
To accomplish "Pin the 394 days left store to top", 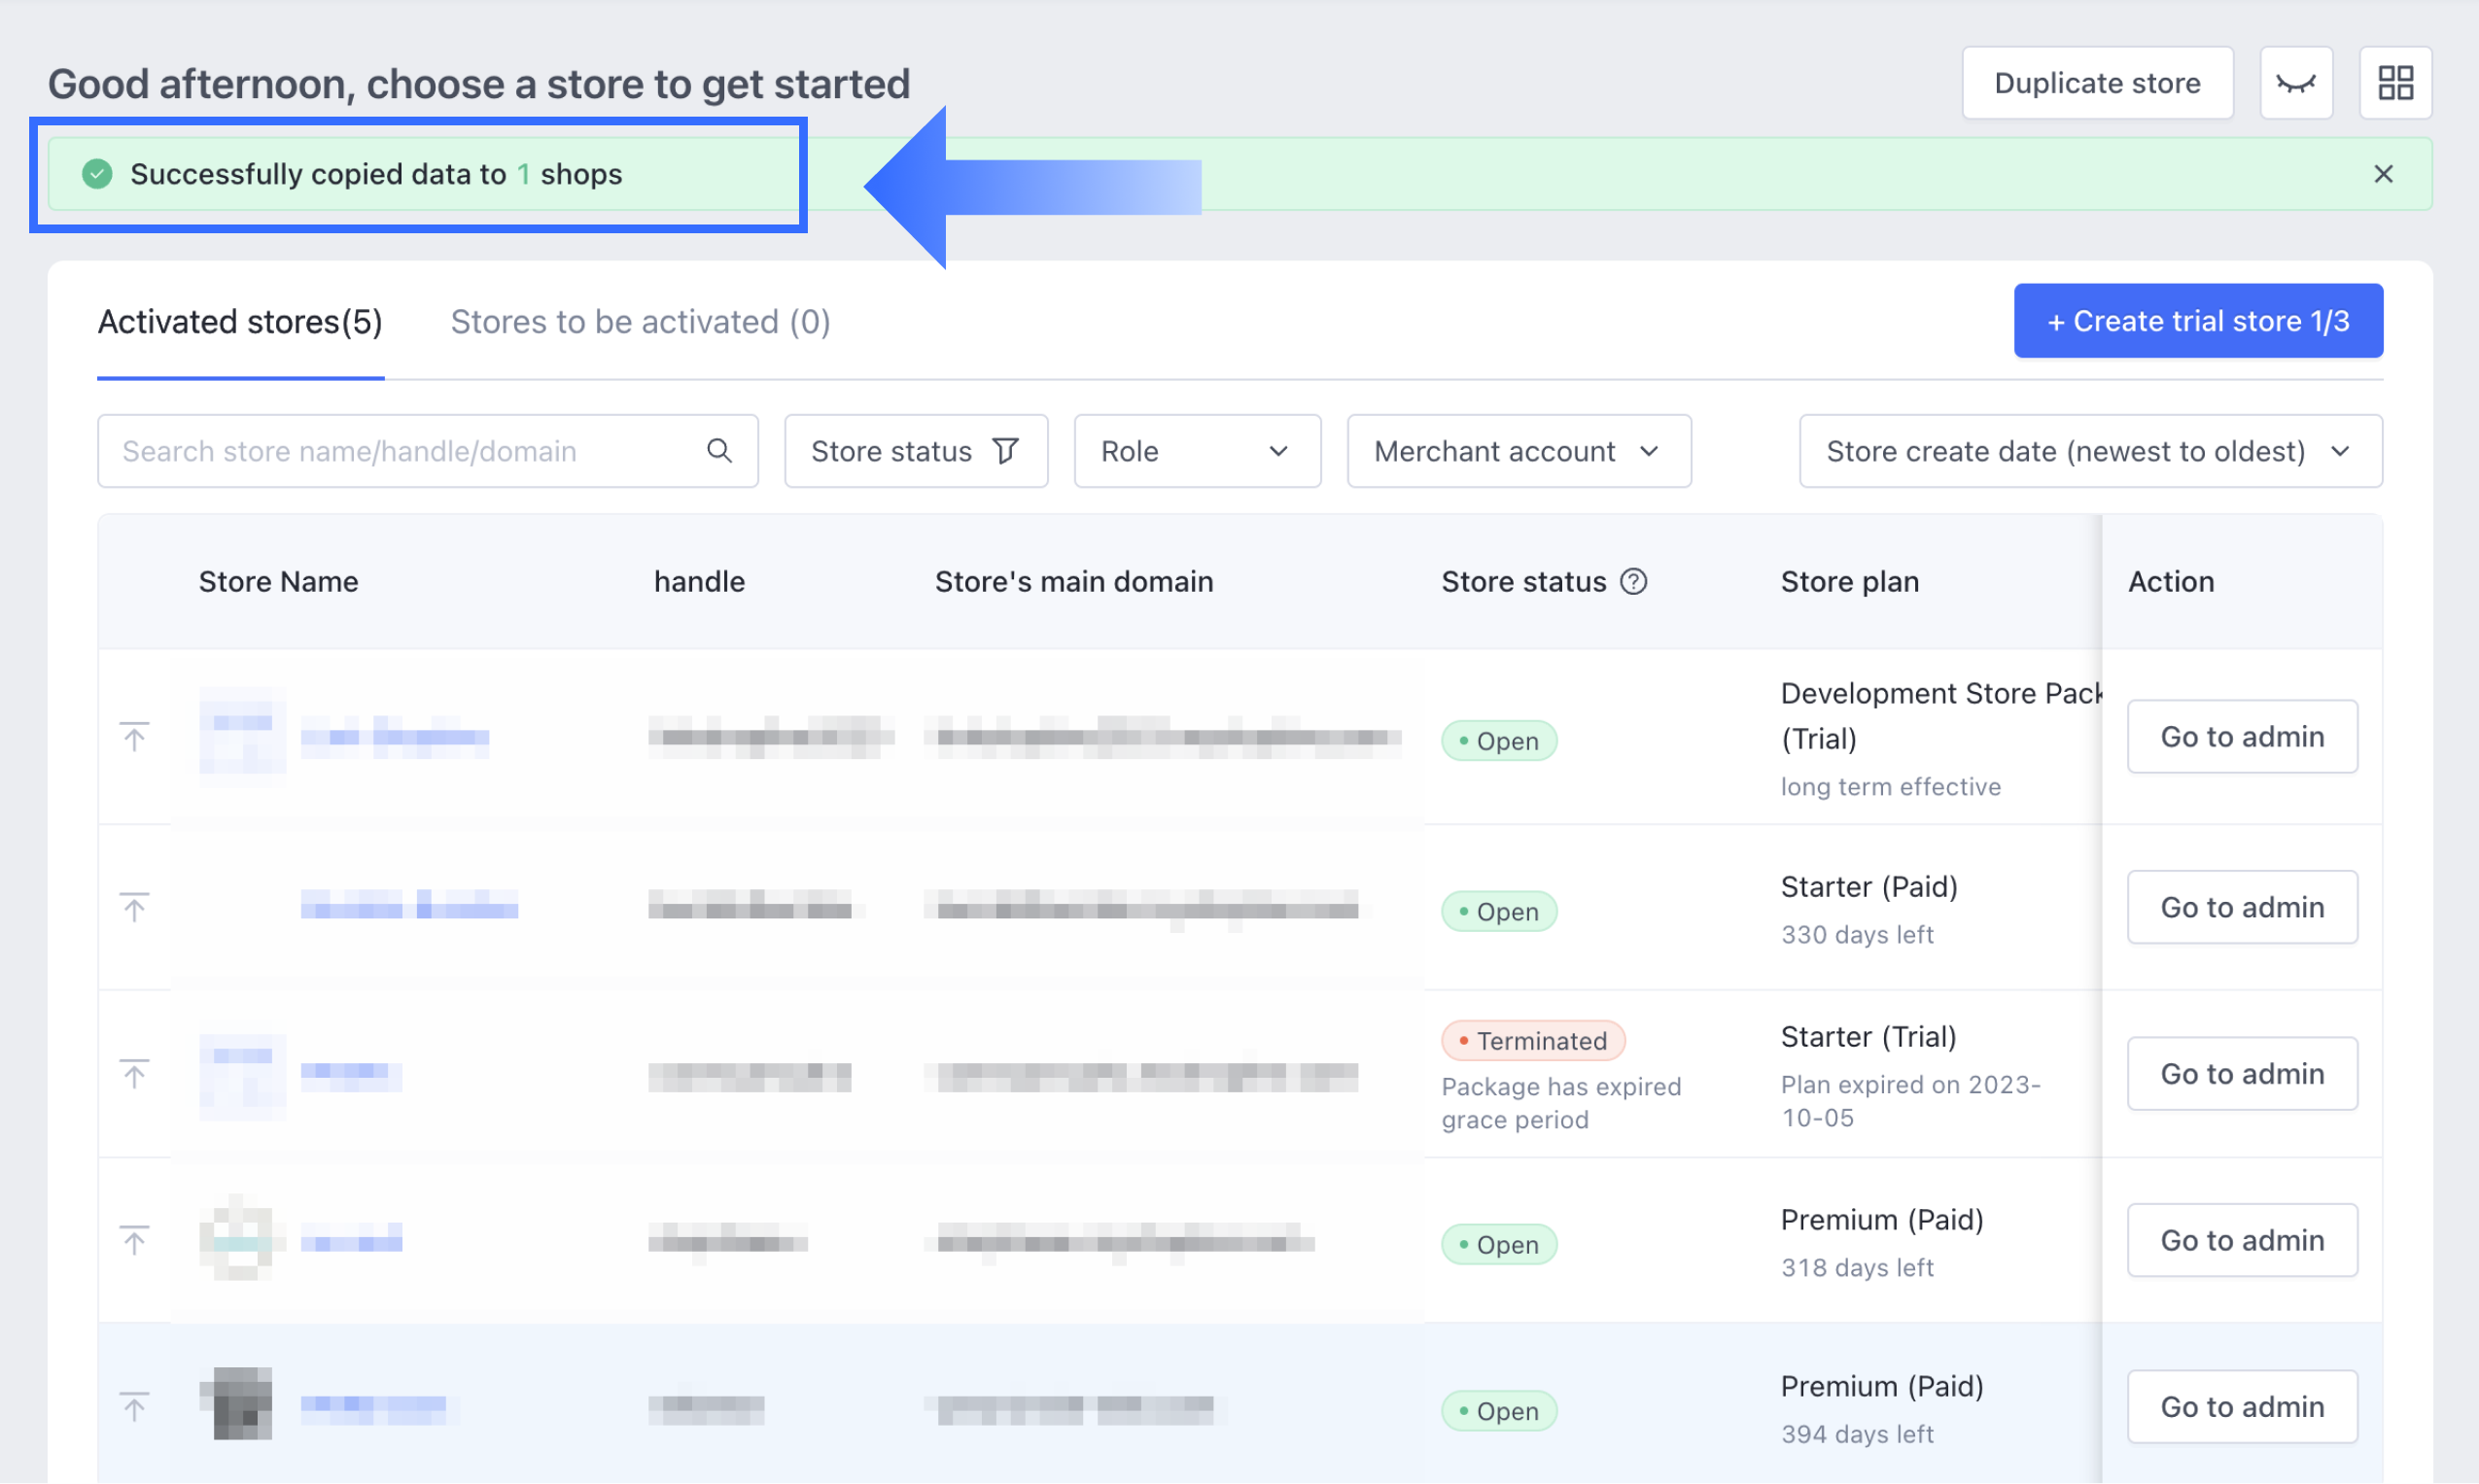I will coord(134,1406).
